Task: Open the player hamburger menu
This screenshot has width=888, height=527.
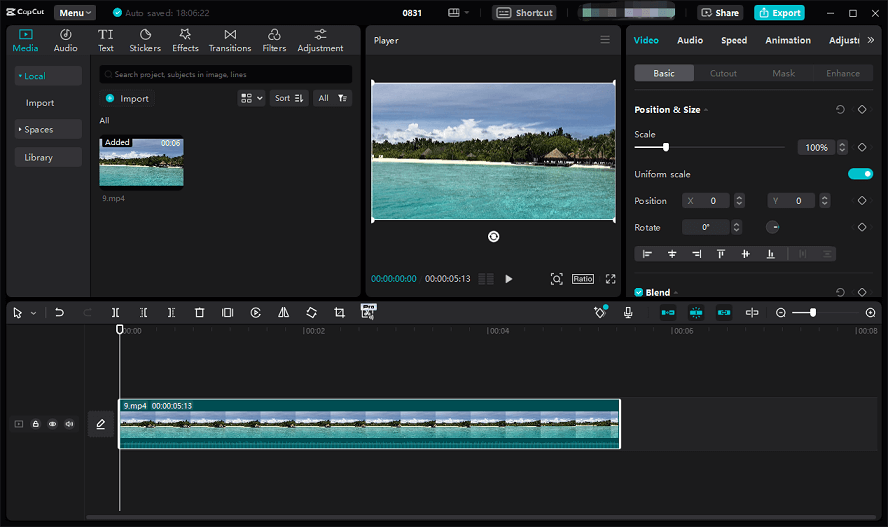Action: pyautogui.click(x=605, y=40)
